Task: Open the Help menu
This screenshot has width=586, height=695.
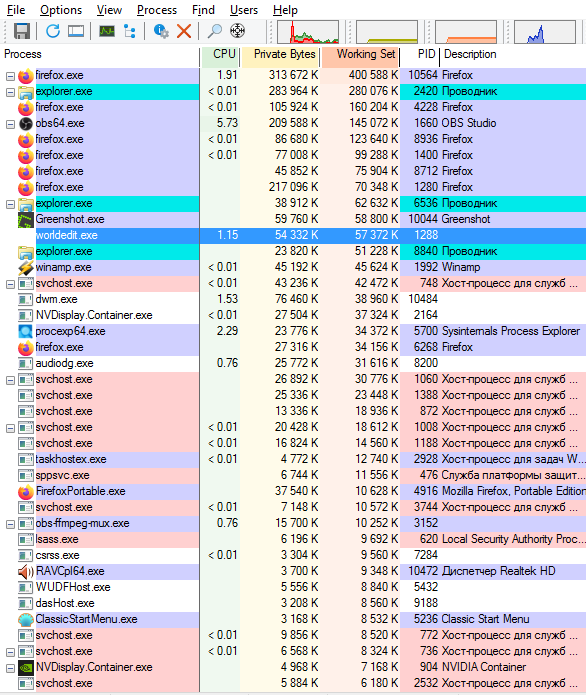Action: [x=285, y=10]
